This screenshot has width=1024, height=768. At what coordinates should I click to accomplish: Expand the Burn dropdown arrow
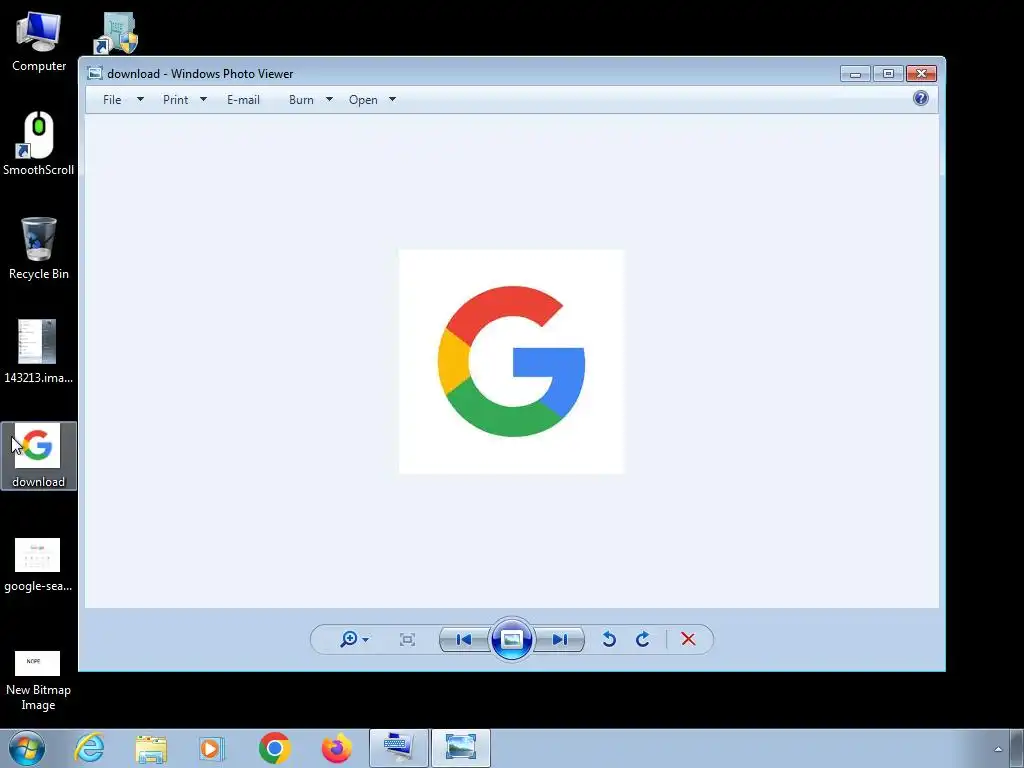pyautogui.click(x=329, y=99)
